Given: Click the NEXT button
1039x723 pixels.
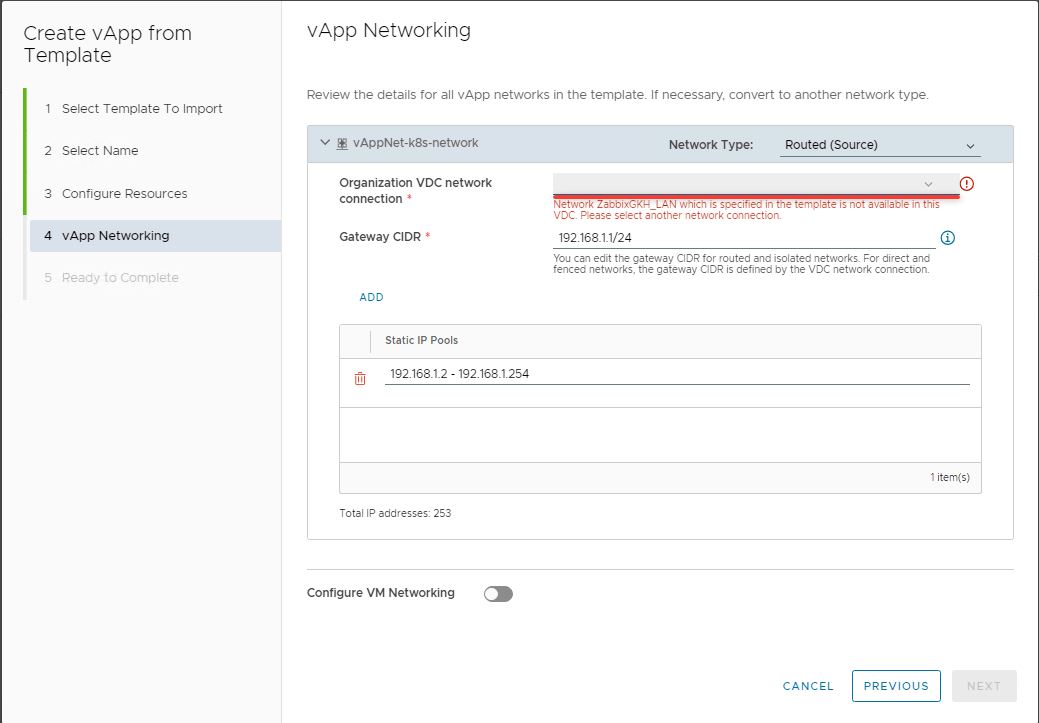Looking at the screenshot, I should [983, 686].
